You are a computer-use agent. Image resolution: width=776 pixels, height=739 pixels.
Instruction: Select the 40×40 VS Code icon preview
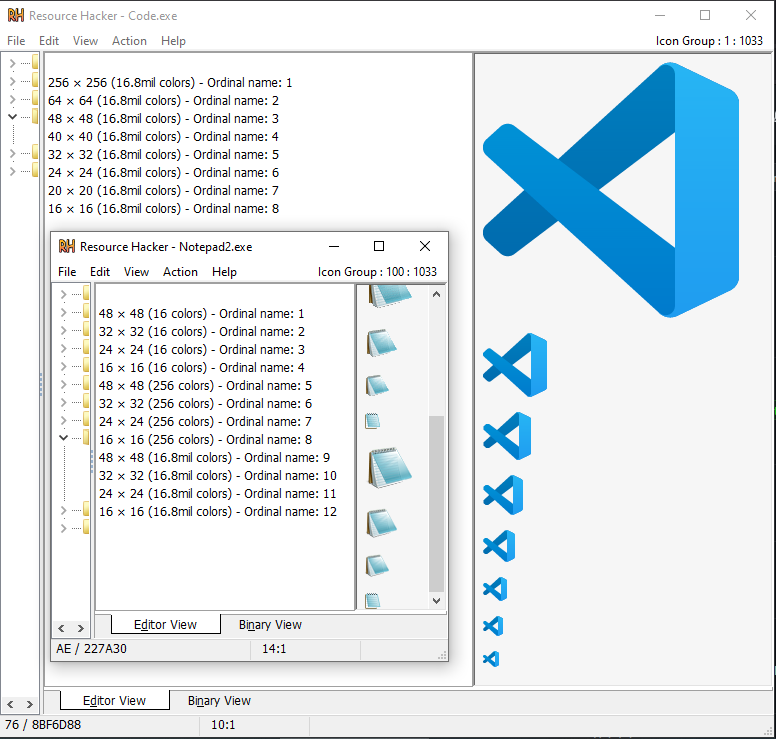point(503,495)
